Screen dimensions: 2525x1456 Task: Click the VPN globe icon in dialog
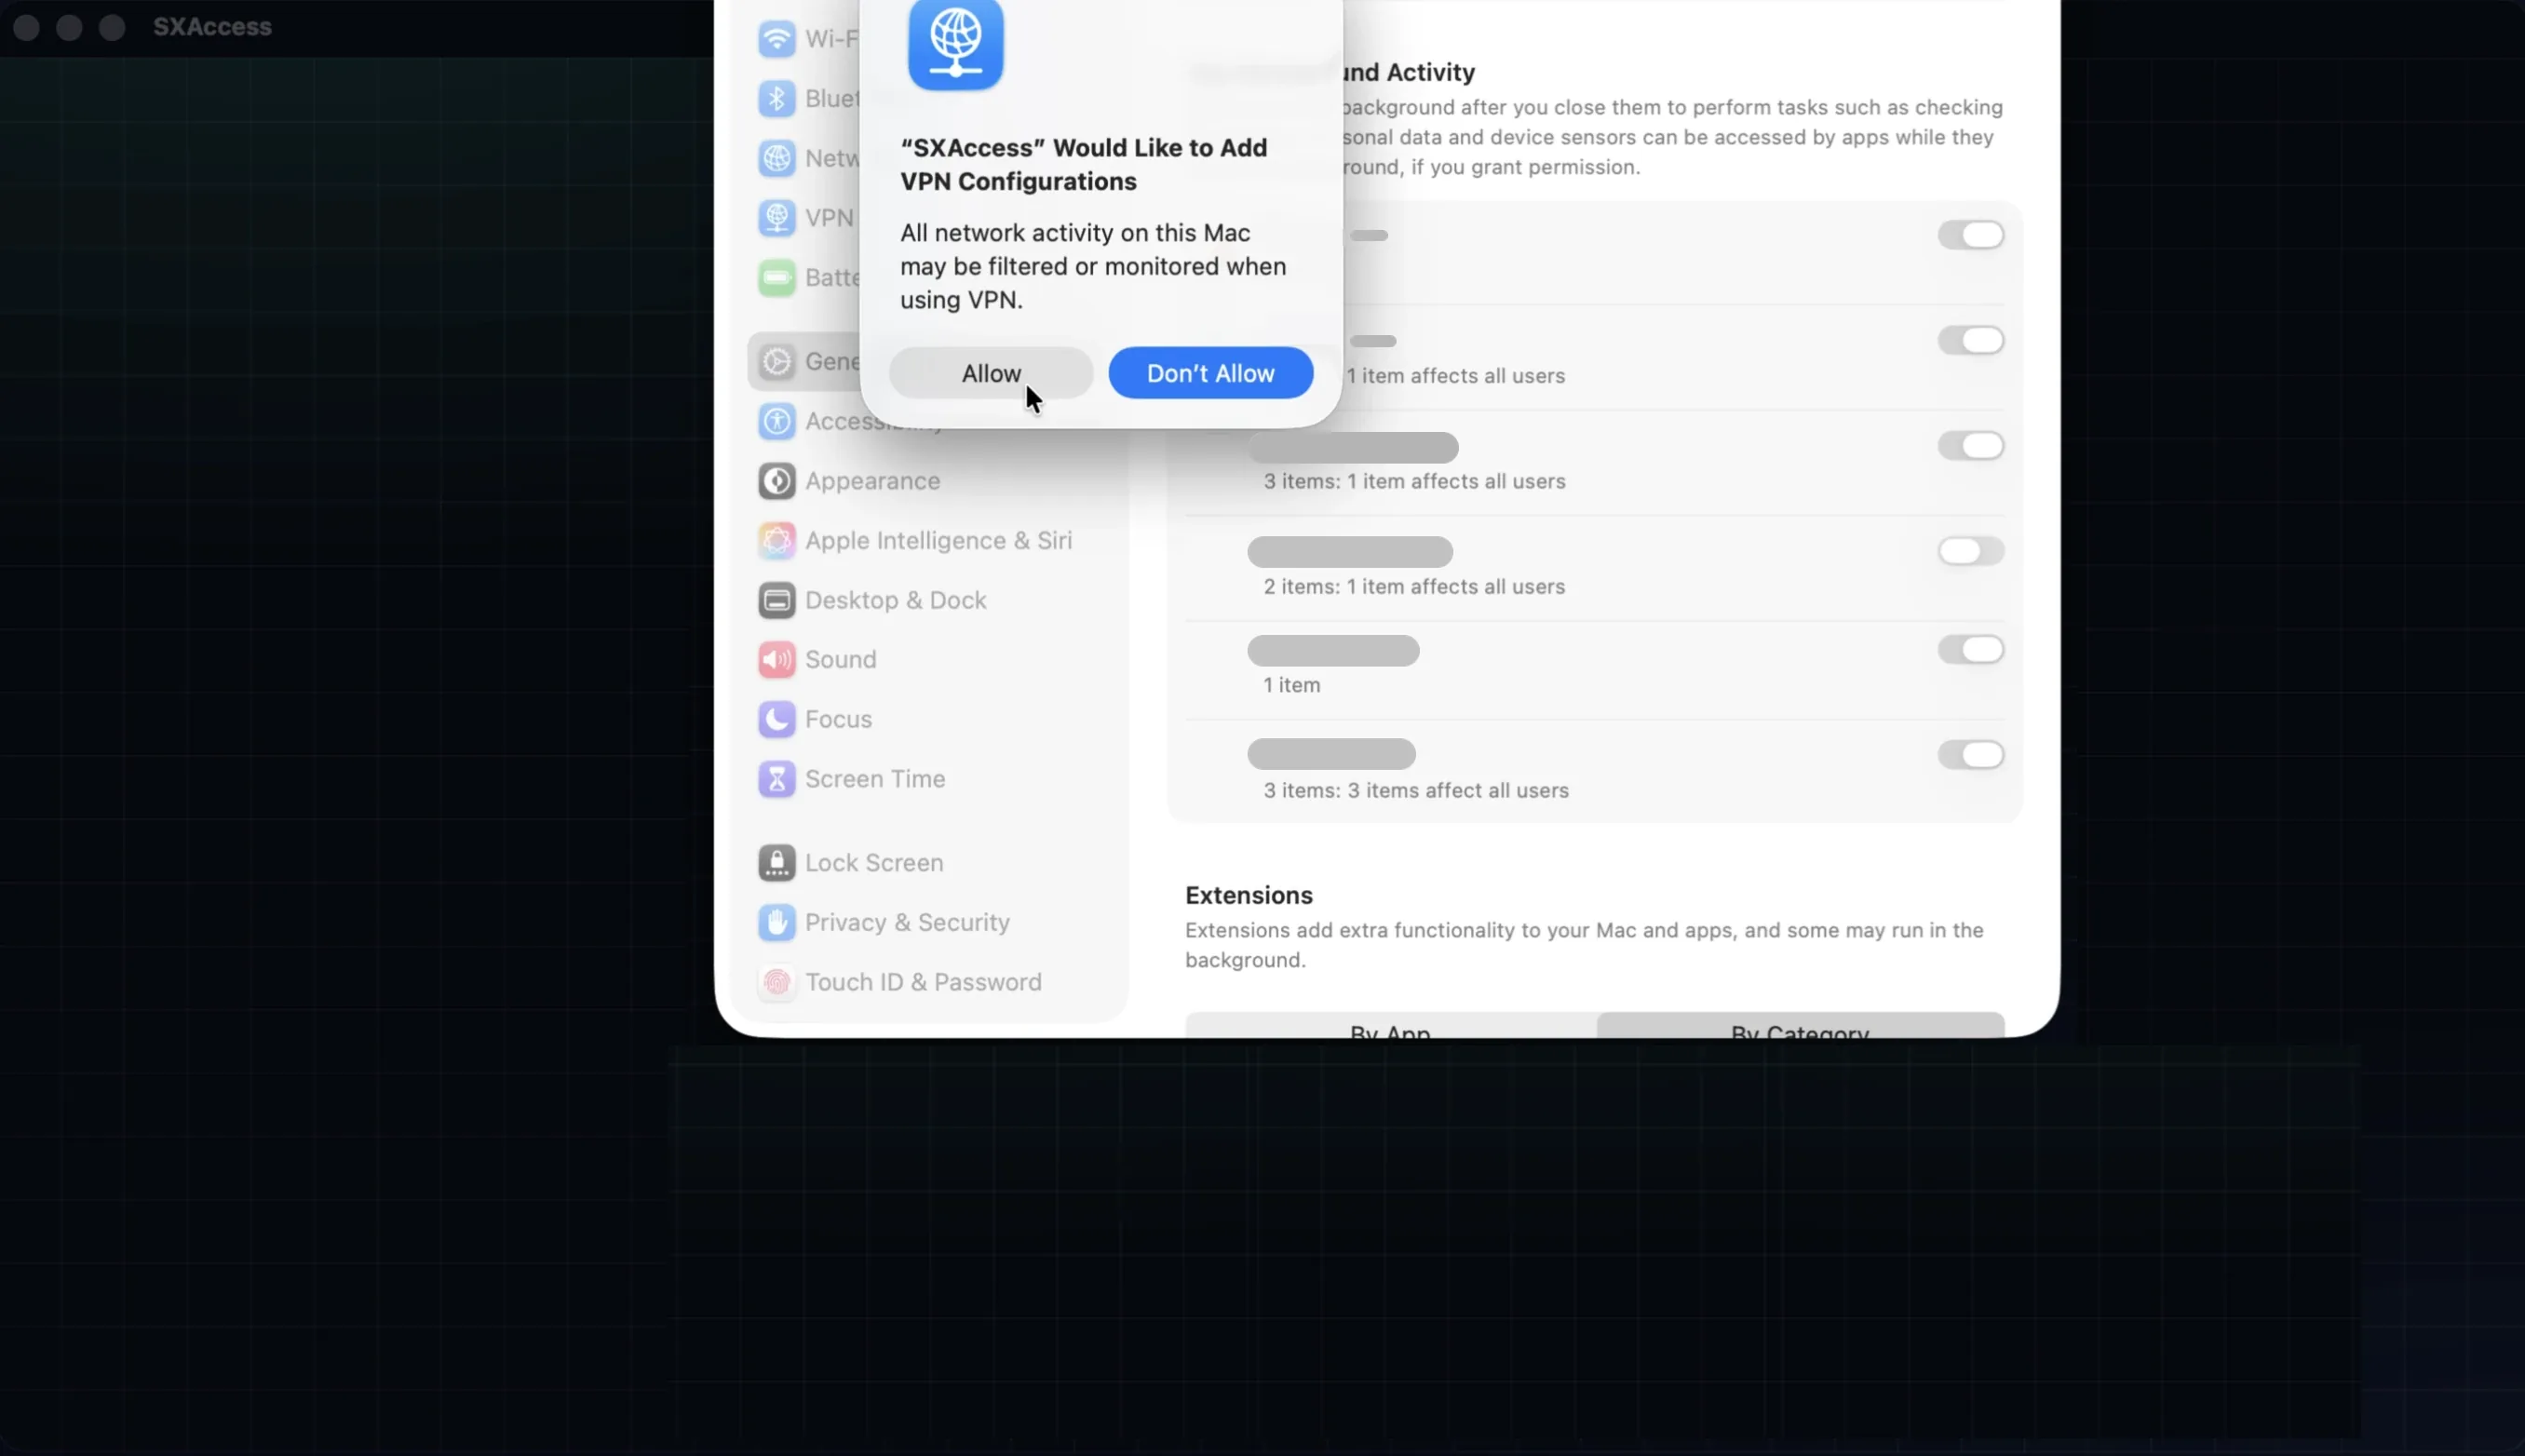(955, 44)
